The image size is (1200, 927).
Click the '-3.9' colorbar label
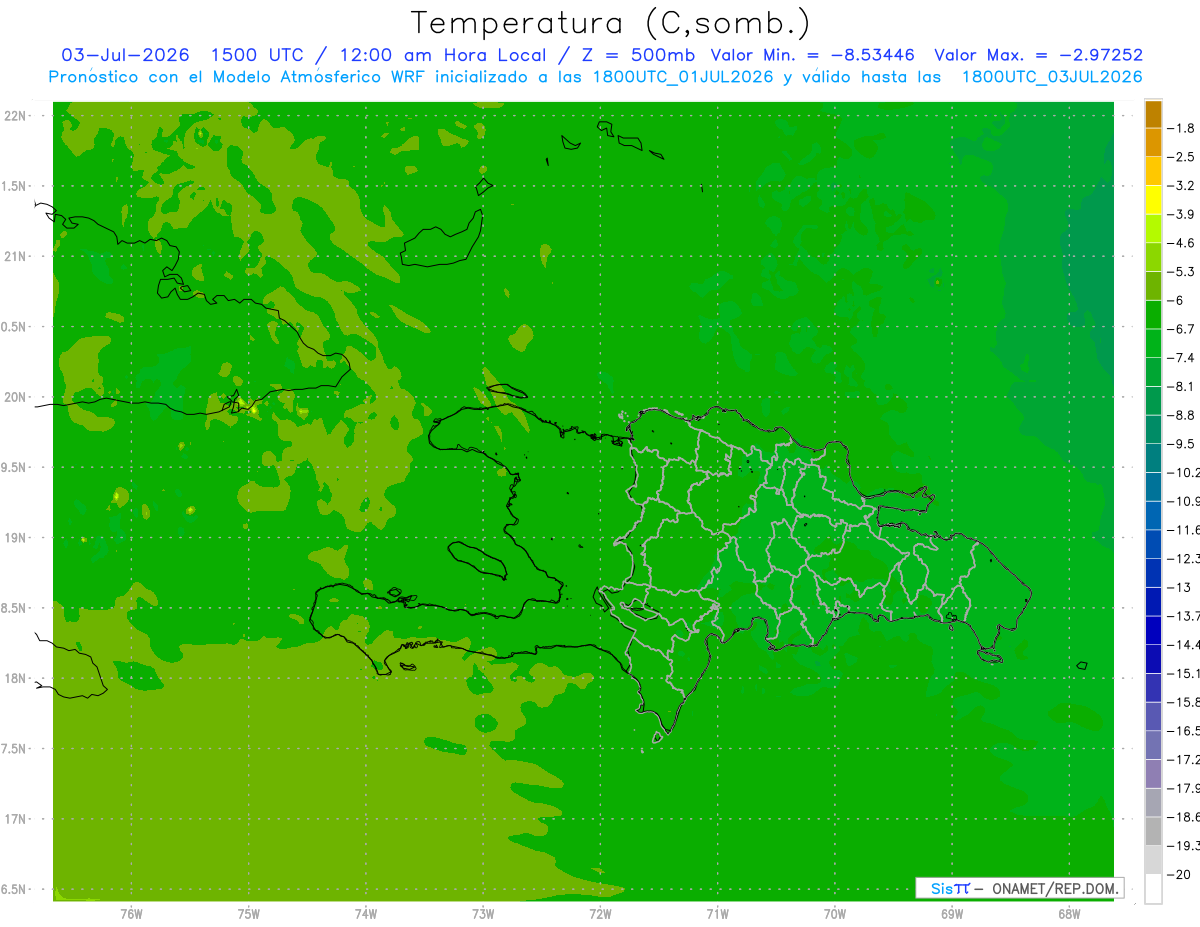pos(1181,214)
